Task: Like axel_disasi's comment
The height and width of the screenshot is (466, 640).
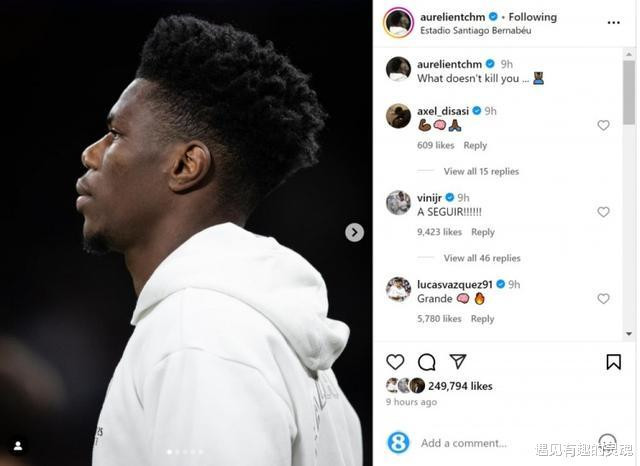Action: click(603, 125)
